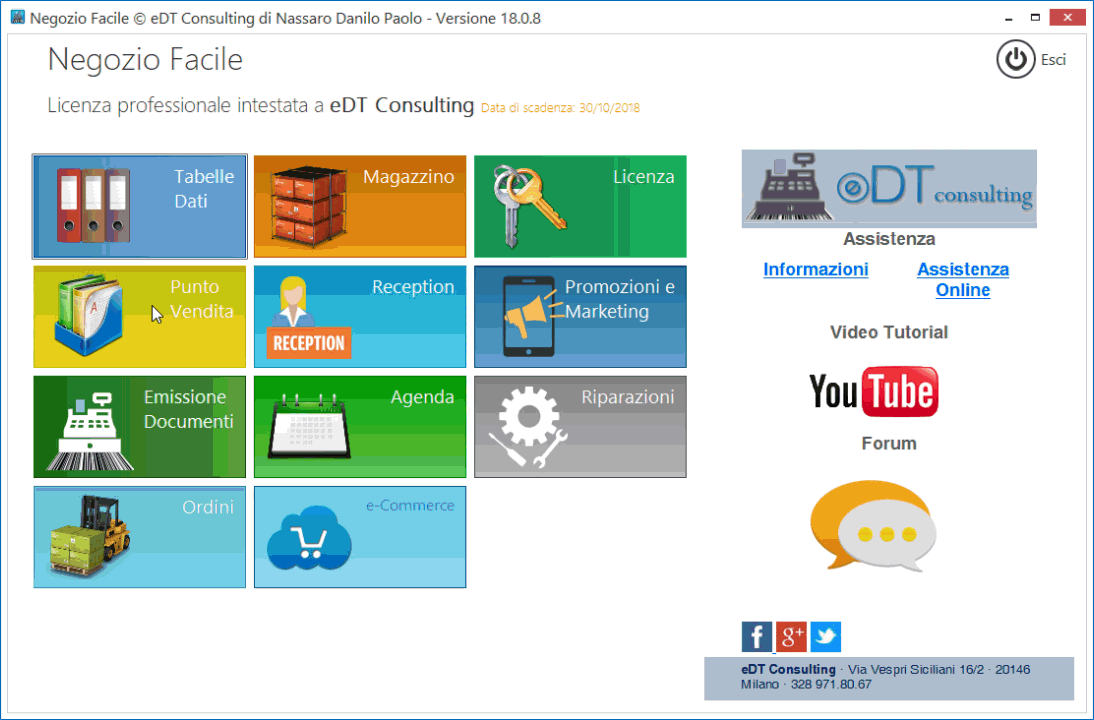Open the e-Commerce cloud cart tile
Screen dimensions: 1094x720
pos(360,537)
